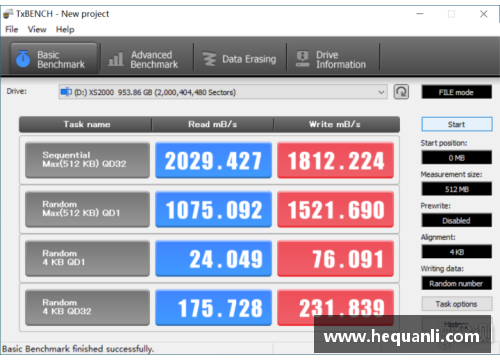Click the Sequential Max(512 KB) QD32 task button
The image size is (500, 362).
87,160
